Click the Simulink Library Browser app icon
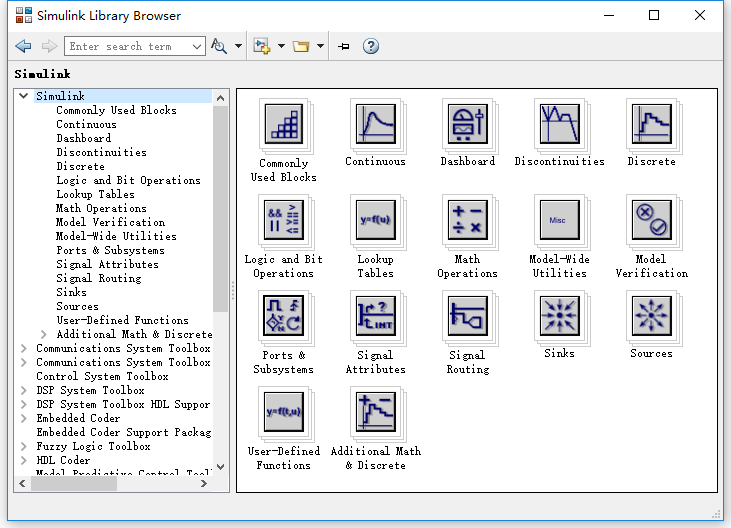This screenshot has height=528, width=731. pos(24,15)
